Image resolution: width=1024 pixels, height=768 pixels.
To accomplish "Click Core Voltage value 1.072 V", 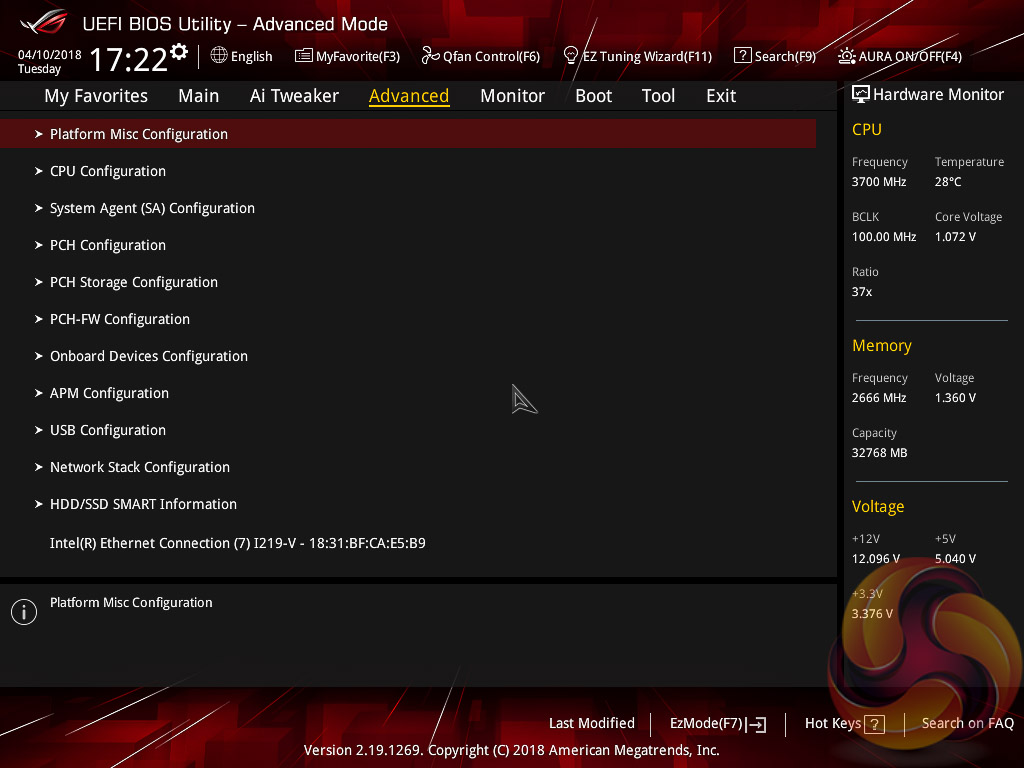I will (955, 237).
